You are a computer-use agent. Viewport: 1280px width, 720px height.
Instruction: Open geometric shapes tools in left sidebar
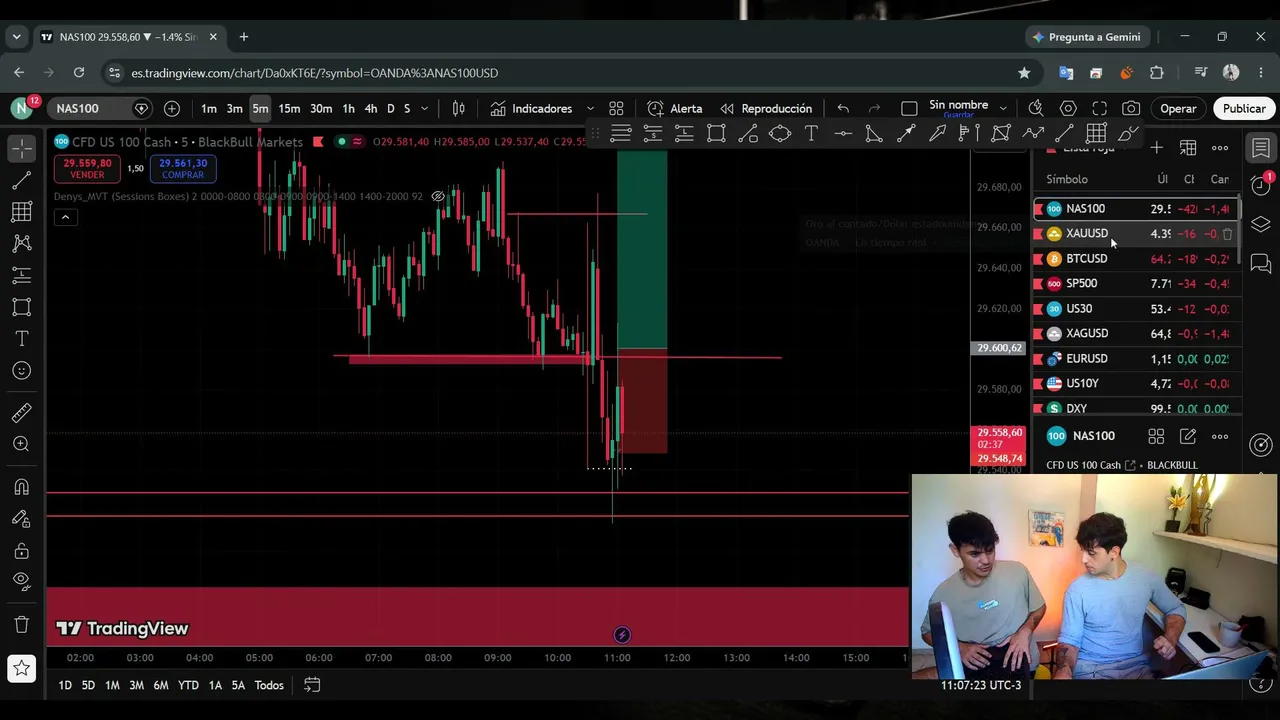click(21, 307)
